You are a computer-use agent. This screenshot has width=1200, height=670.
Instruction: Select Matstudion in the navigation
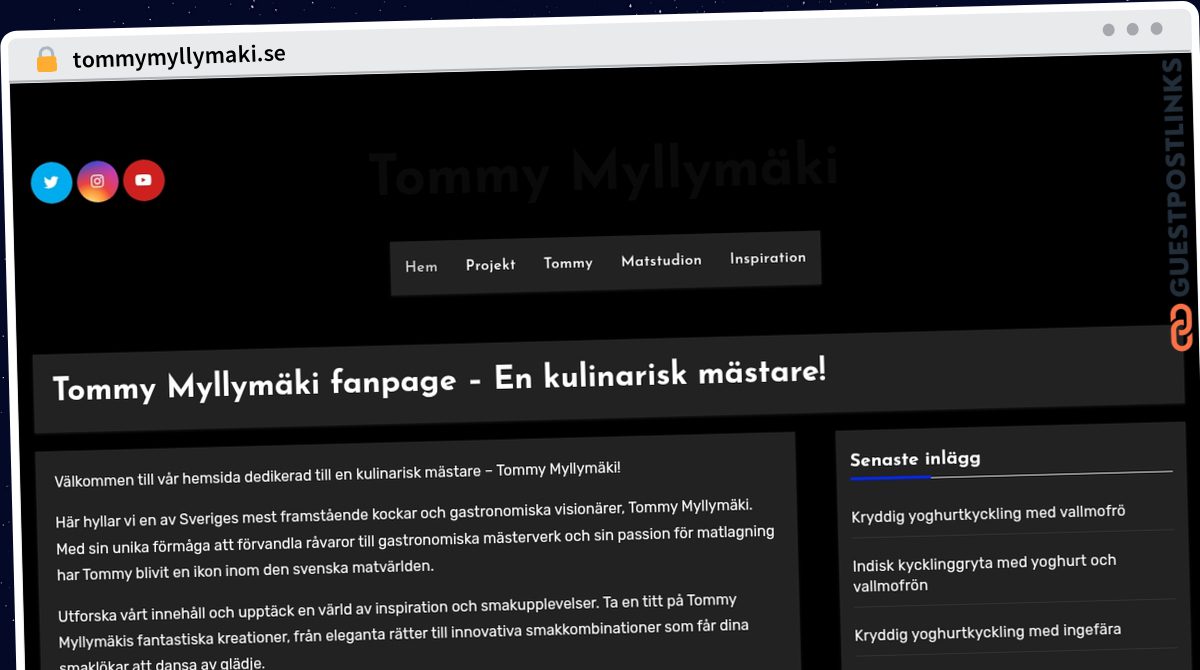[x=661, y=261]
